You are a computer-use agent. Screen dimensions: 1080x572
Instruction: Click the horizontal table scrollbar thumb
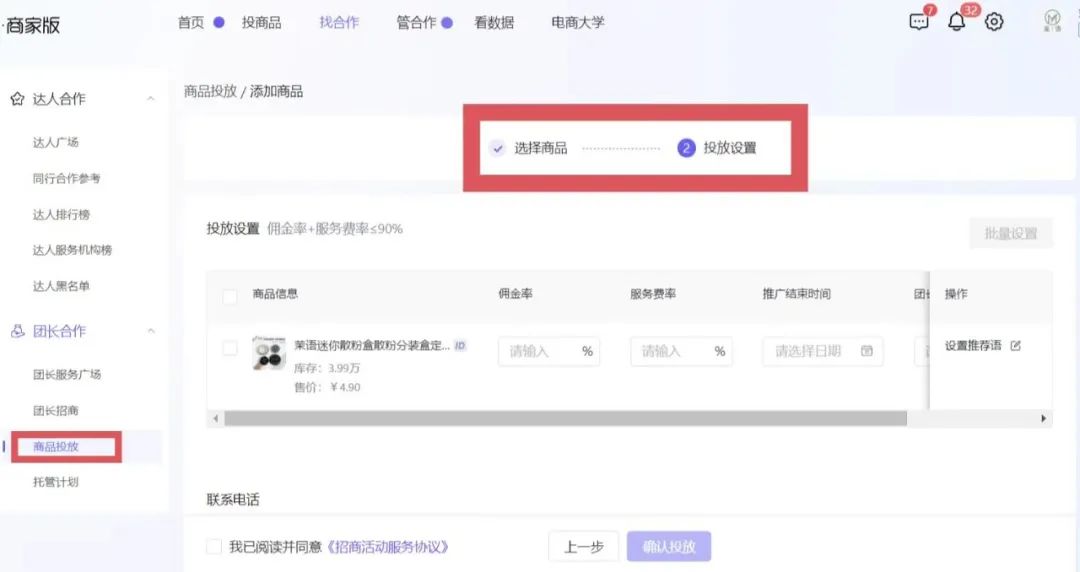coord(565,418)
